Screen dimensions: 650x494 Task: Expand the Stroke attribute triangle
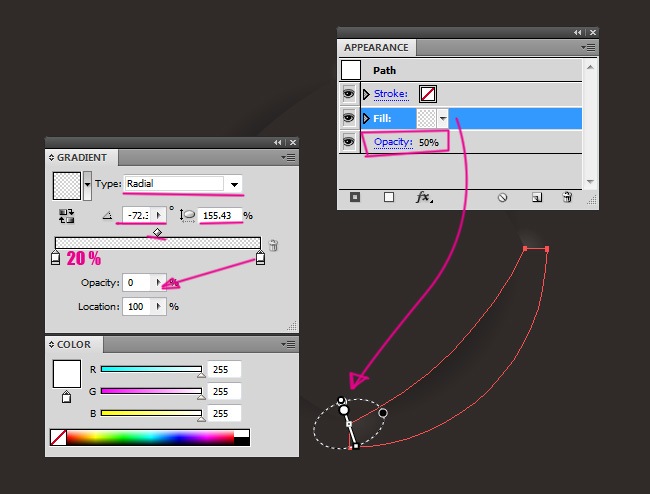[x=366, y=94]
